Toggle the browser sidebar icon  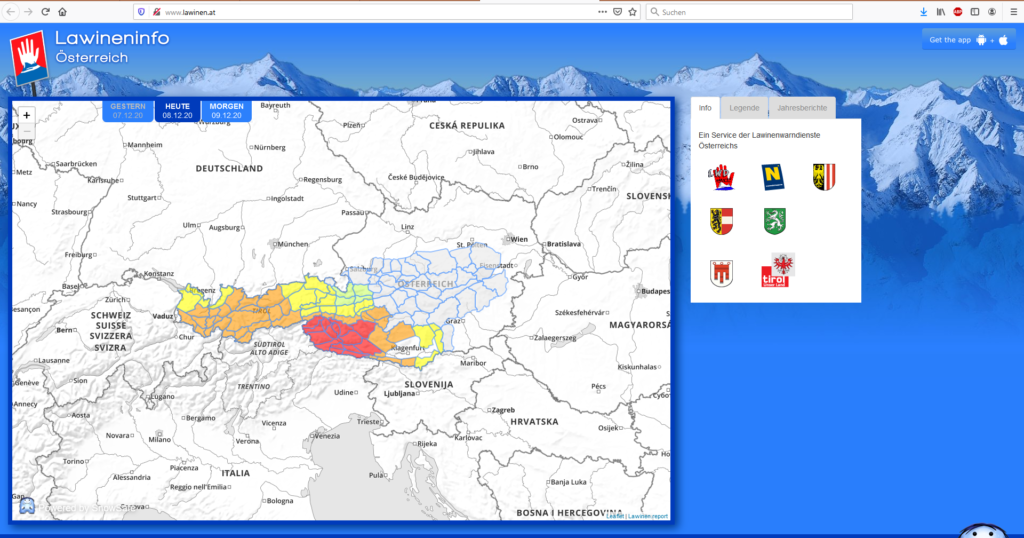point(974,12)
